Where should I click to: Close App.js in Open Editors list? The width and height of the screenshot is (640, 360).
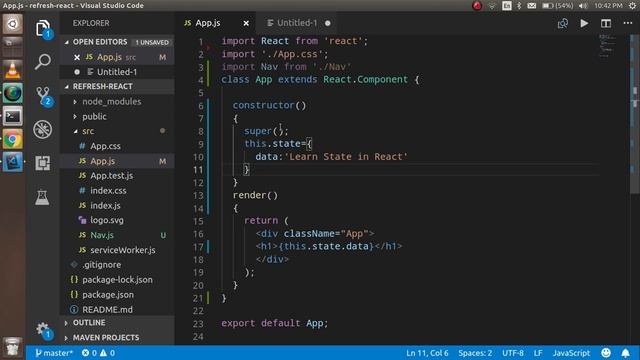point(77,57)
